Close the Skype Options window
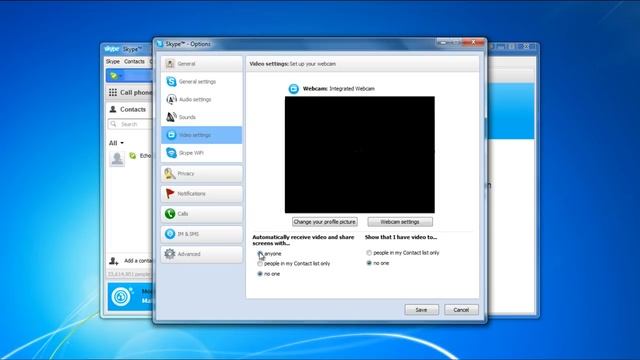Viewport: 640px width, 360px height. 473,42
